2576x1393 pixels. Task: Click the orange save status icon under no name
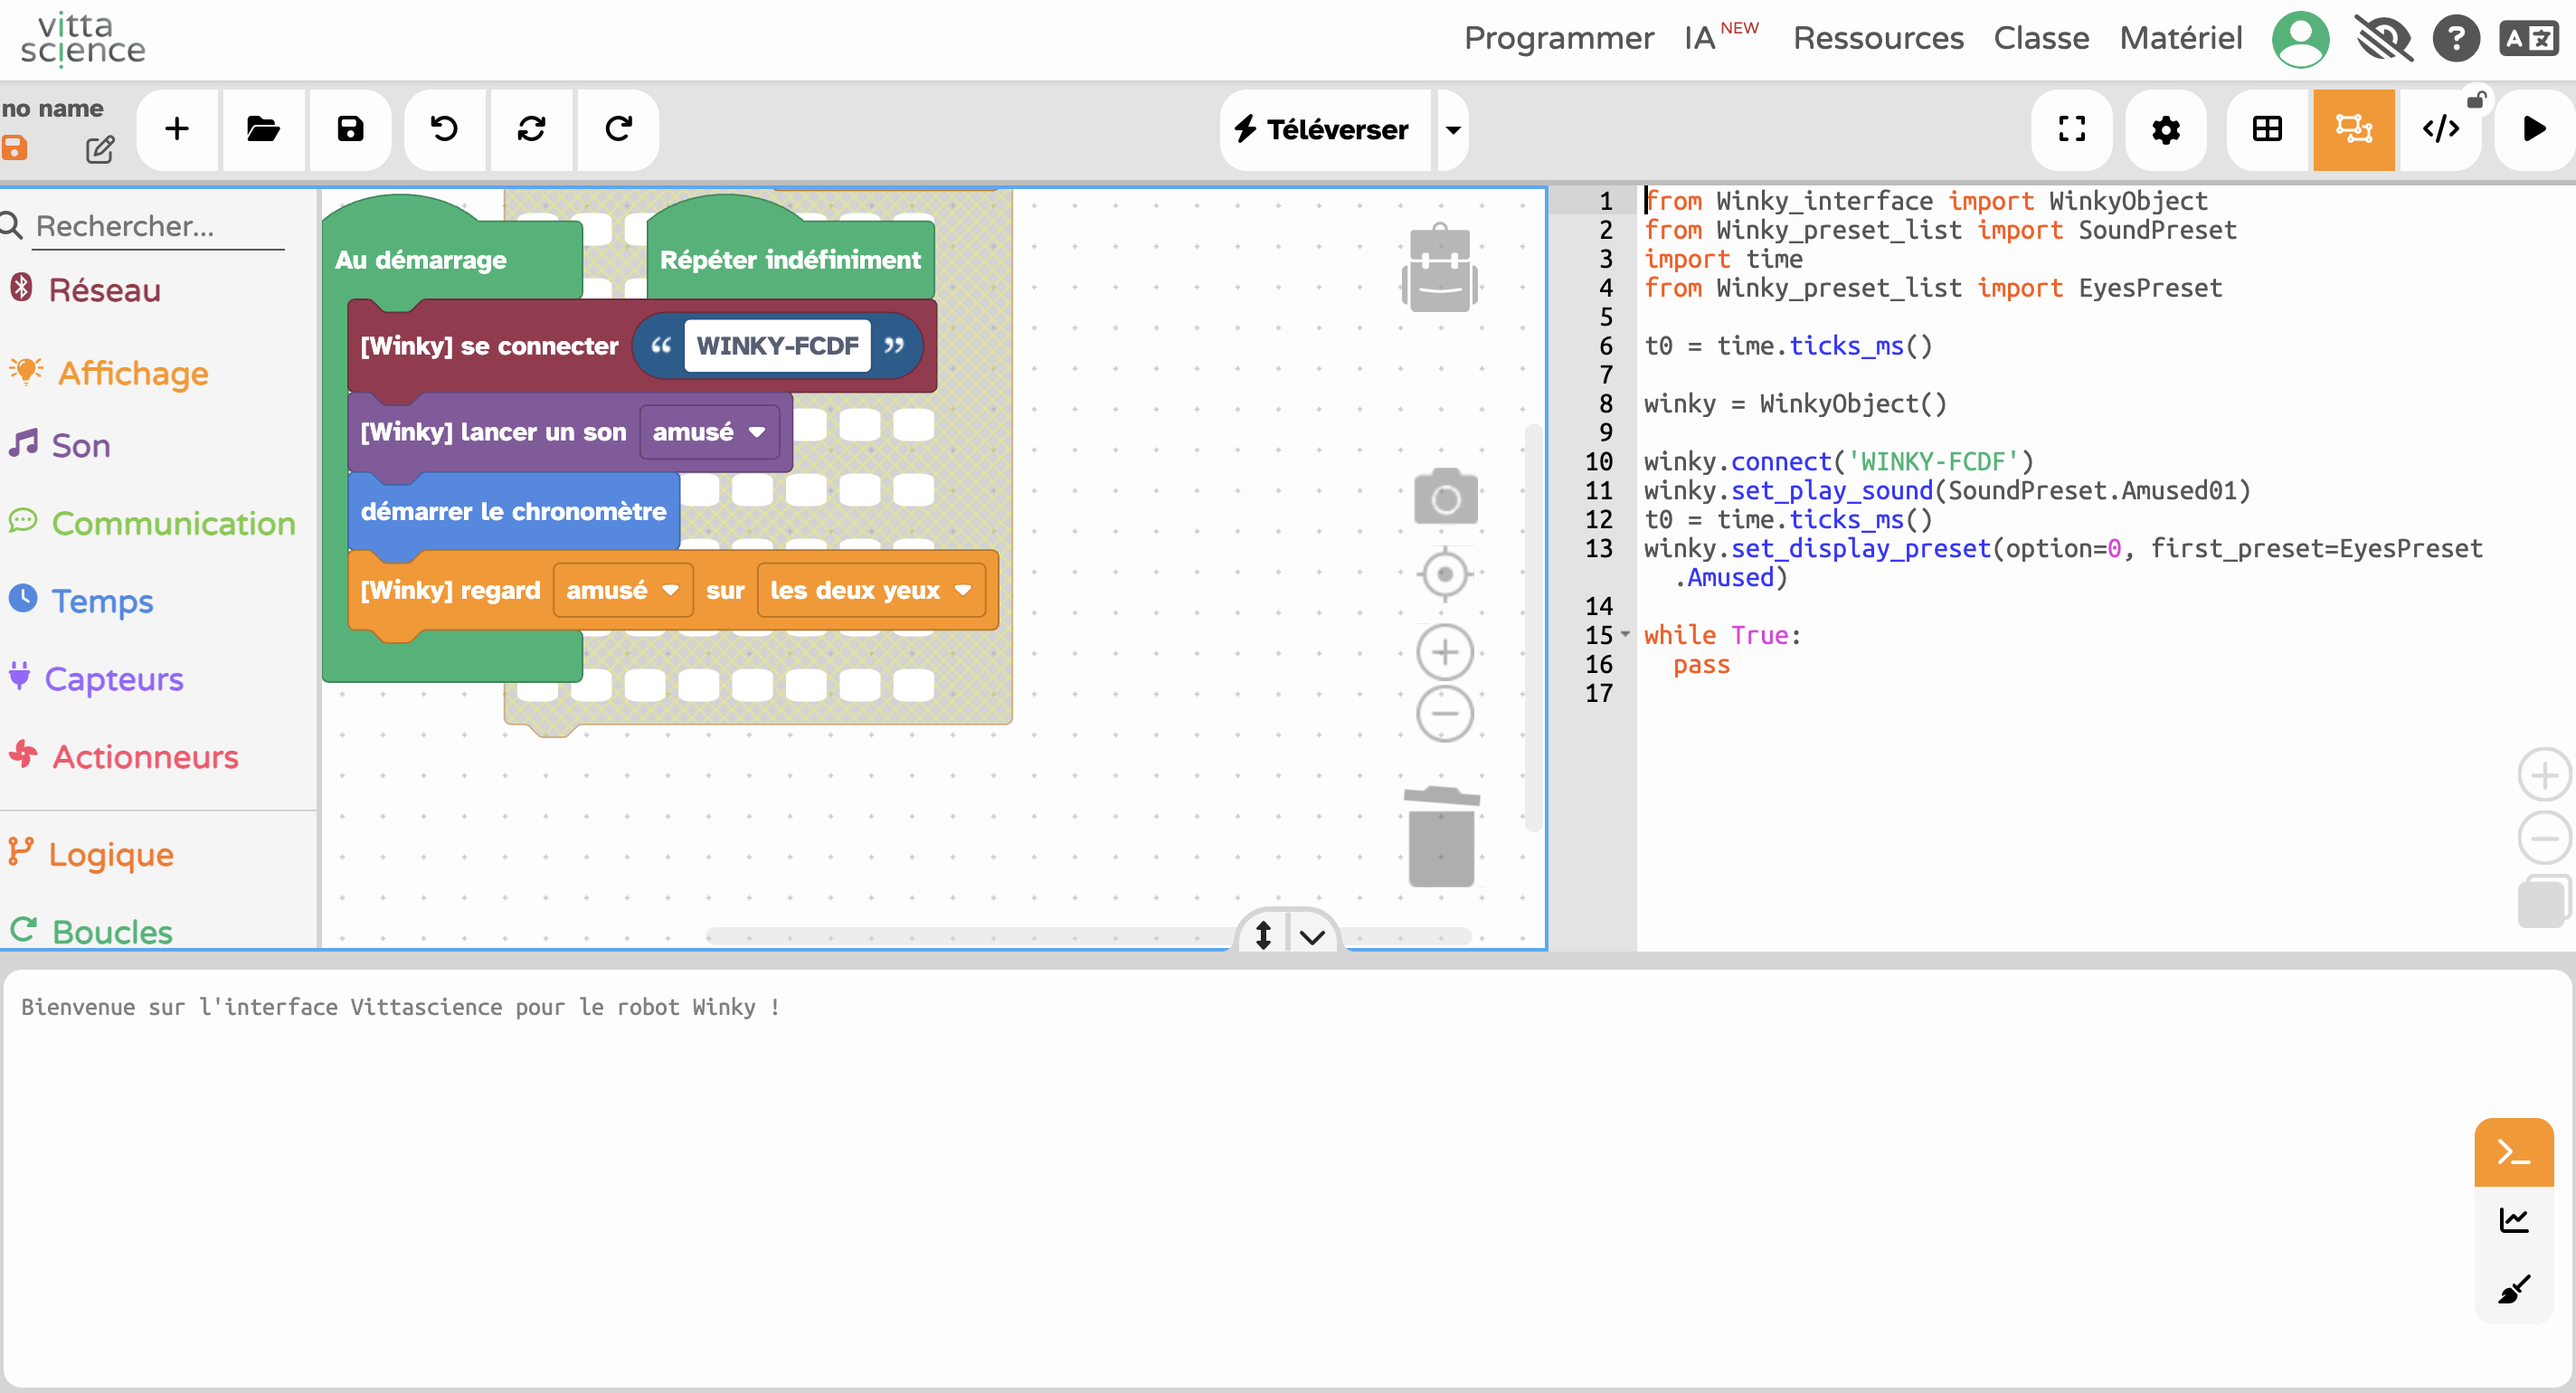(x=14, y=148)
